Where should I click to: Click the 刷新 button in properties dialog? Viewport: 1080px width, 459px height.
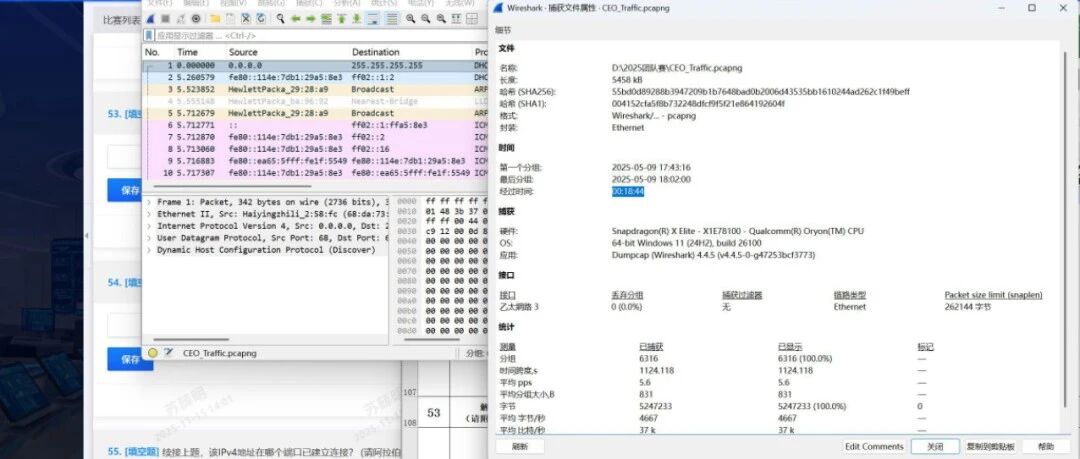520,447
